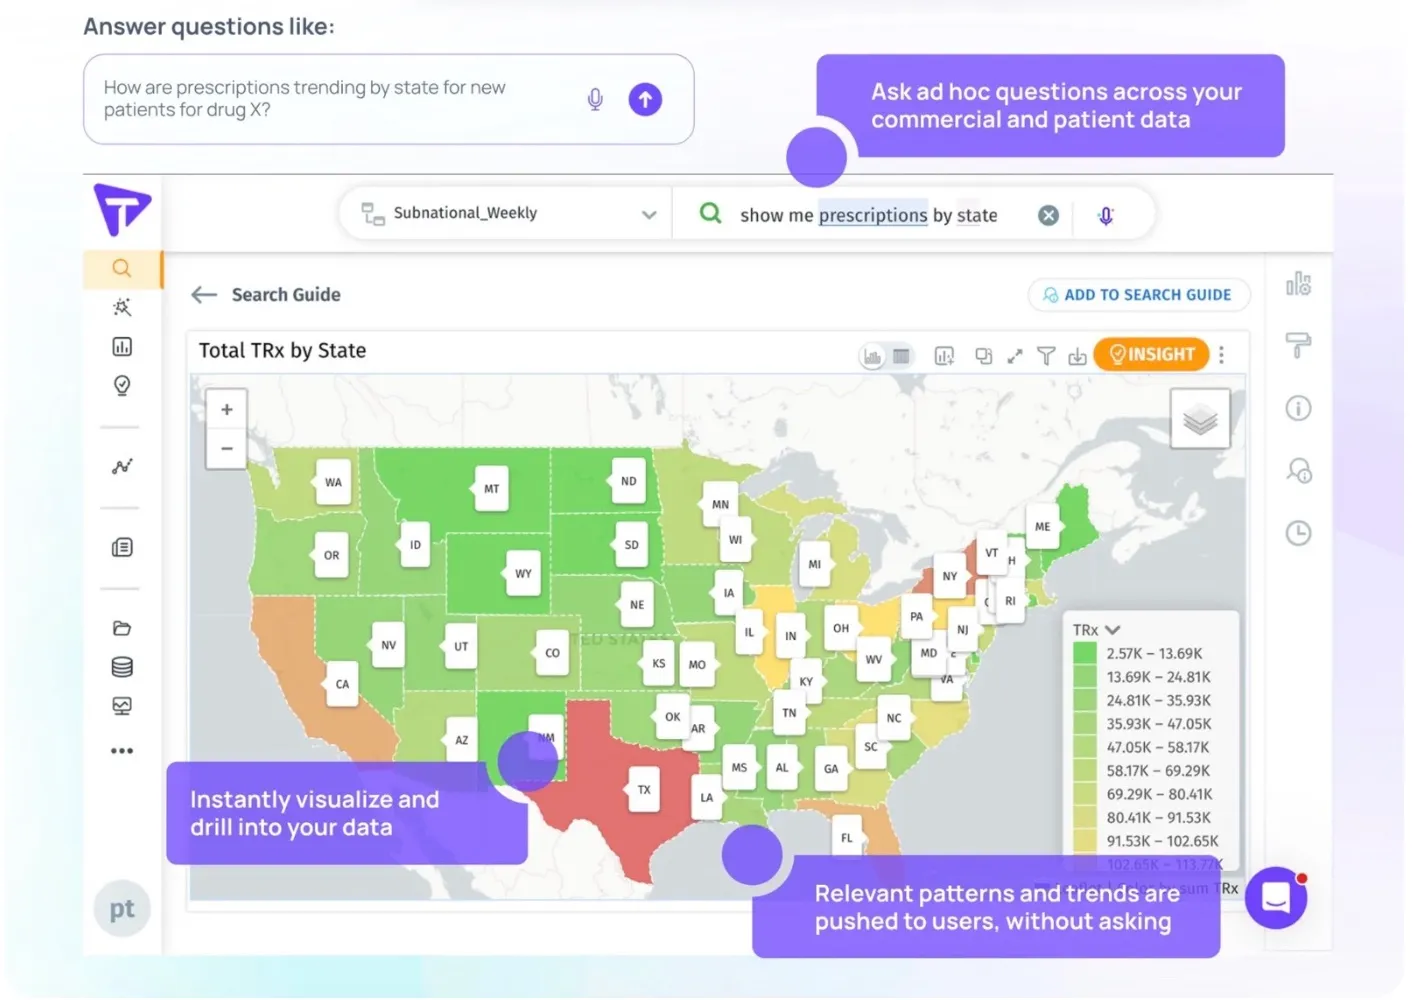Click the WA state label on the map
Viewport: 1412px width, 1000px height.
pyautogui.click(x=333, y=482)
